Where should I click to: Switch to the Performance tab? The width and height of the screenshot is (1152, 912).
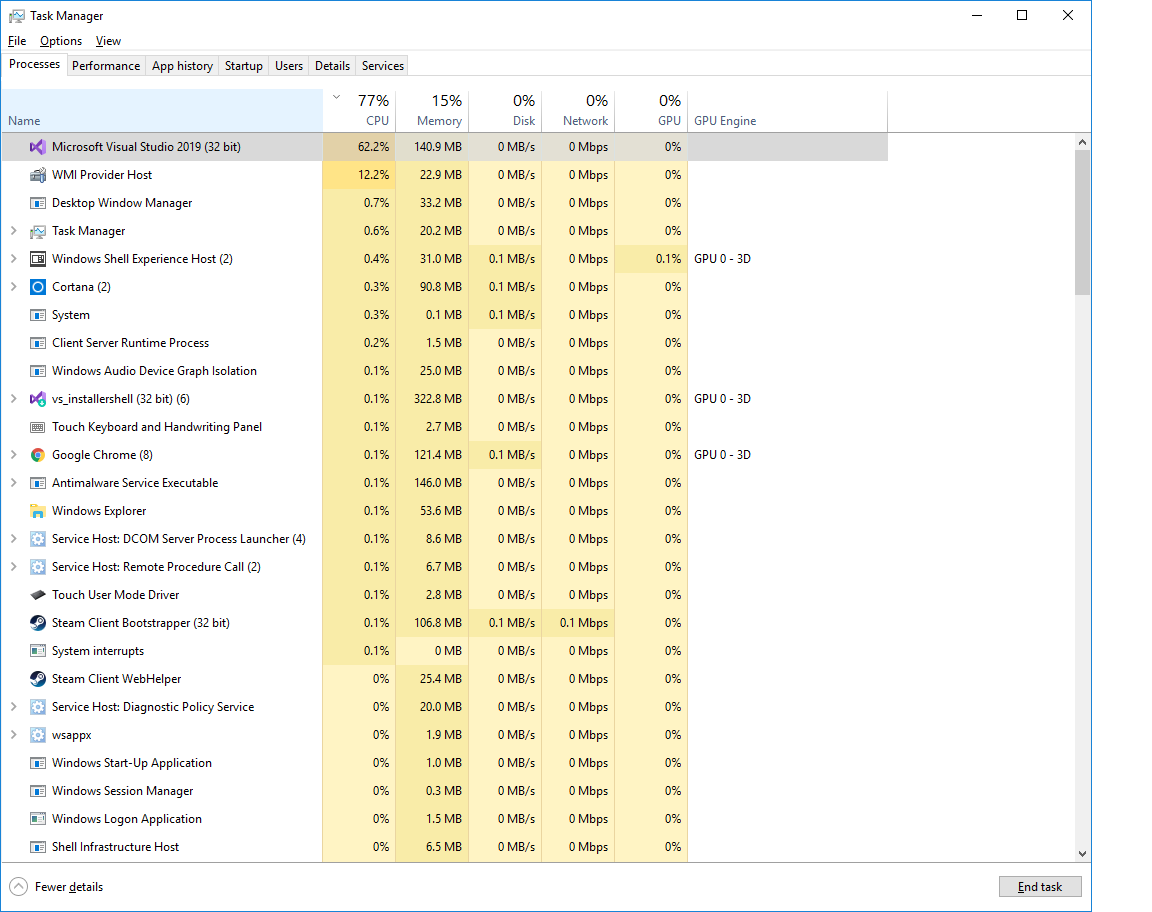coord(106,66)
